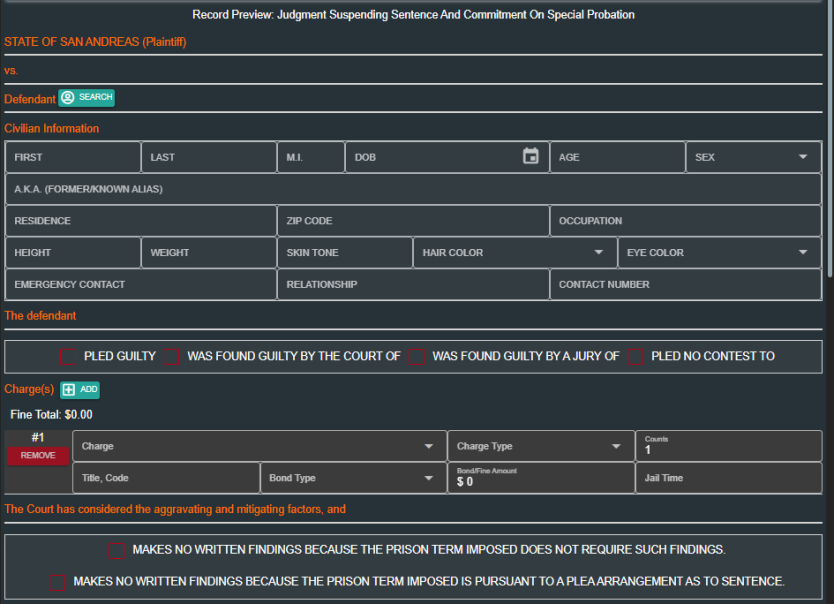Open the SEX dropdown
Image resolution: width=834 pixels, height=604 pixels.
point(804,157)
